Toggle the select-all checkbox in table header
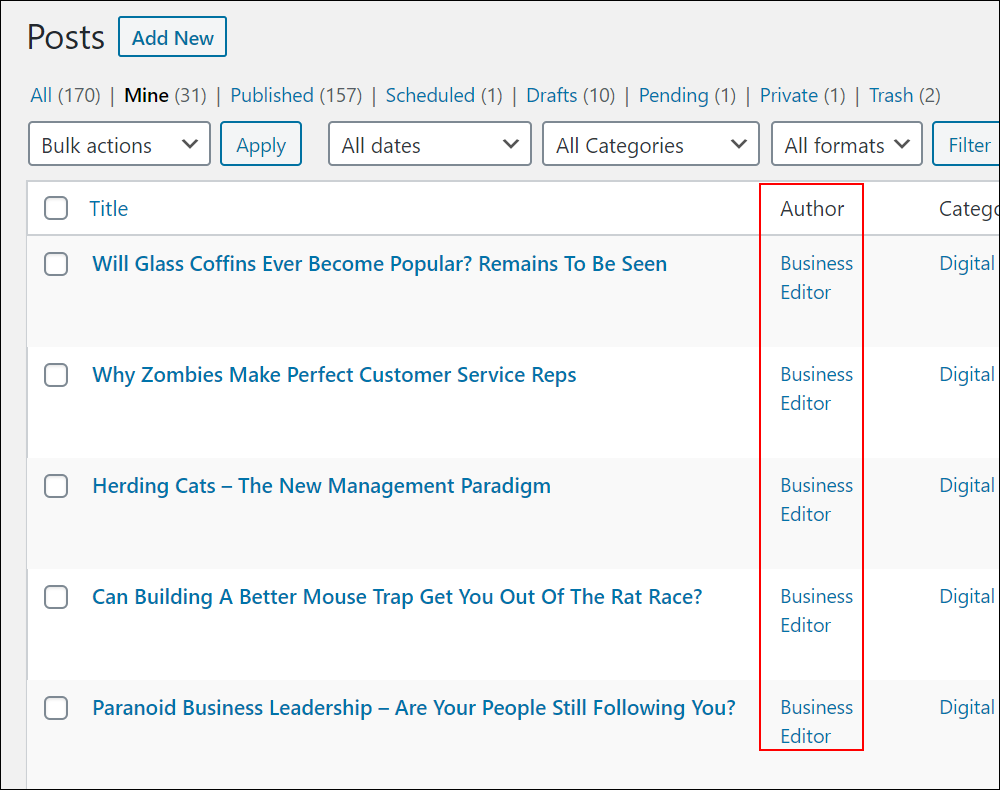The image size is (1000, 790). pyautogui.click(x=56, y=208)
